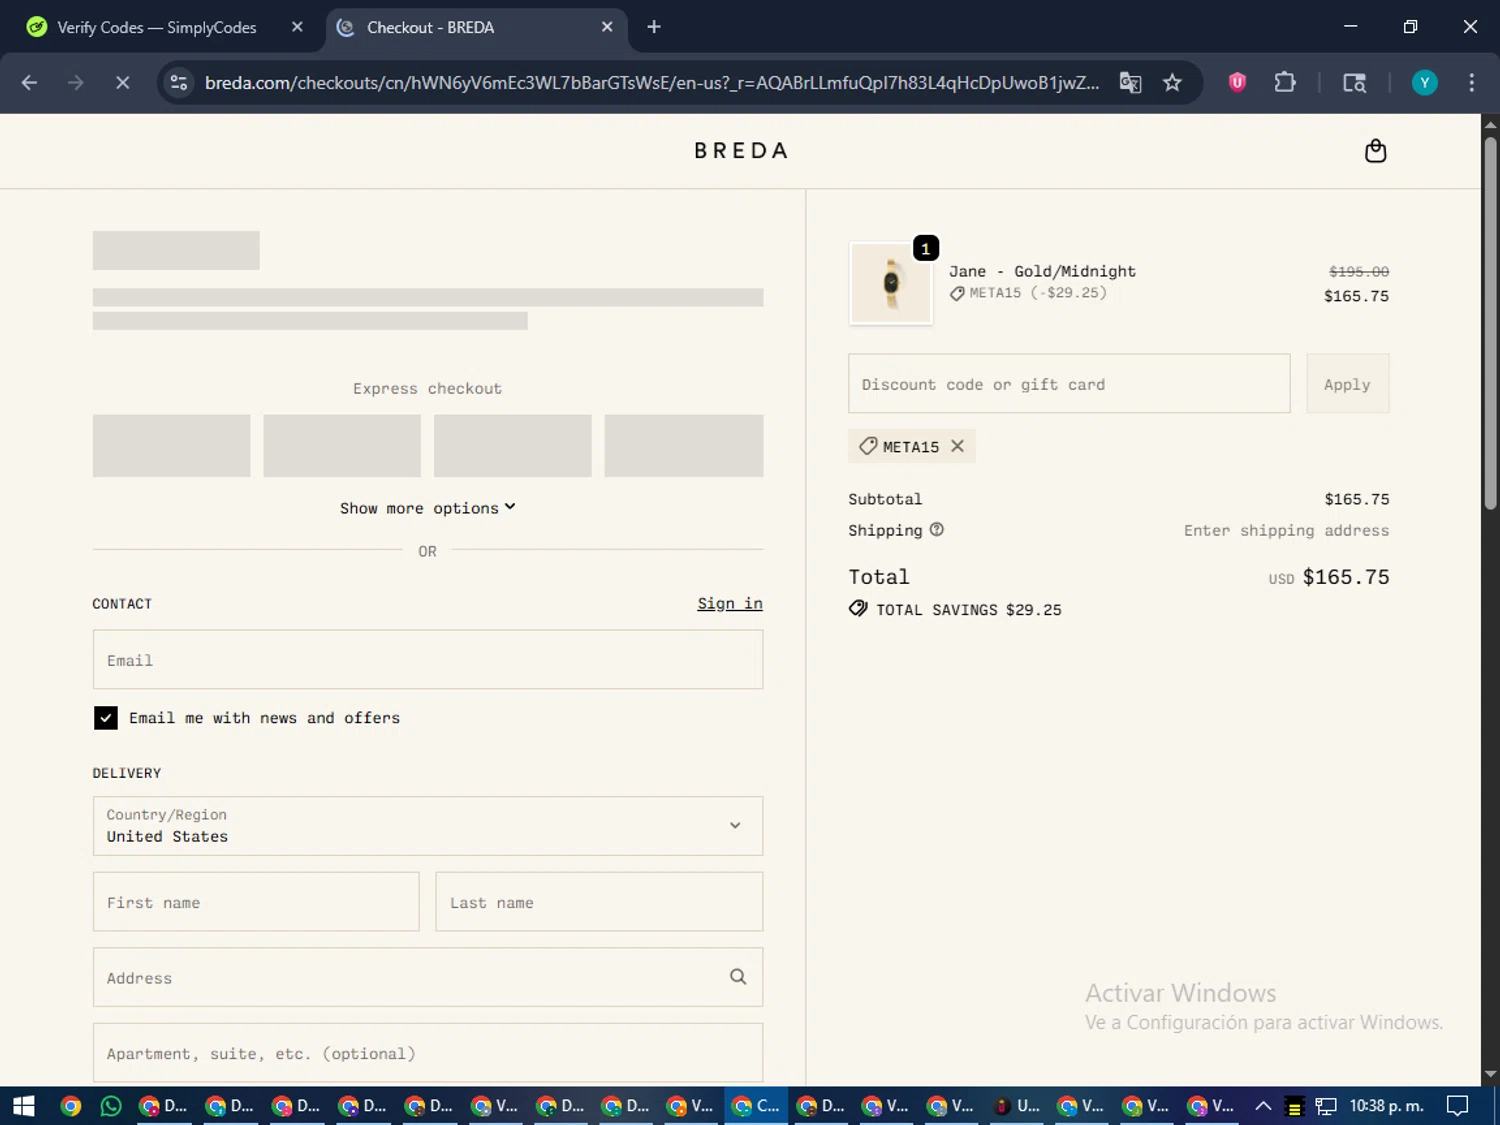Open the Extensions puzzle icon

coord(1285,83)
